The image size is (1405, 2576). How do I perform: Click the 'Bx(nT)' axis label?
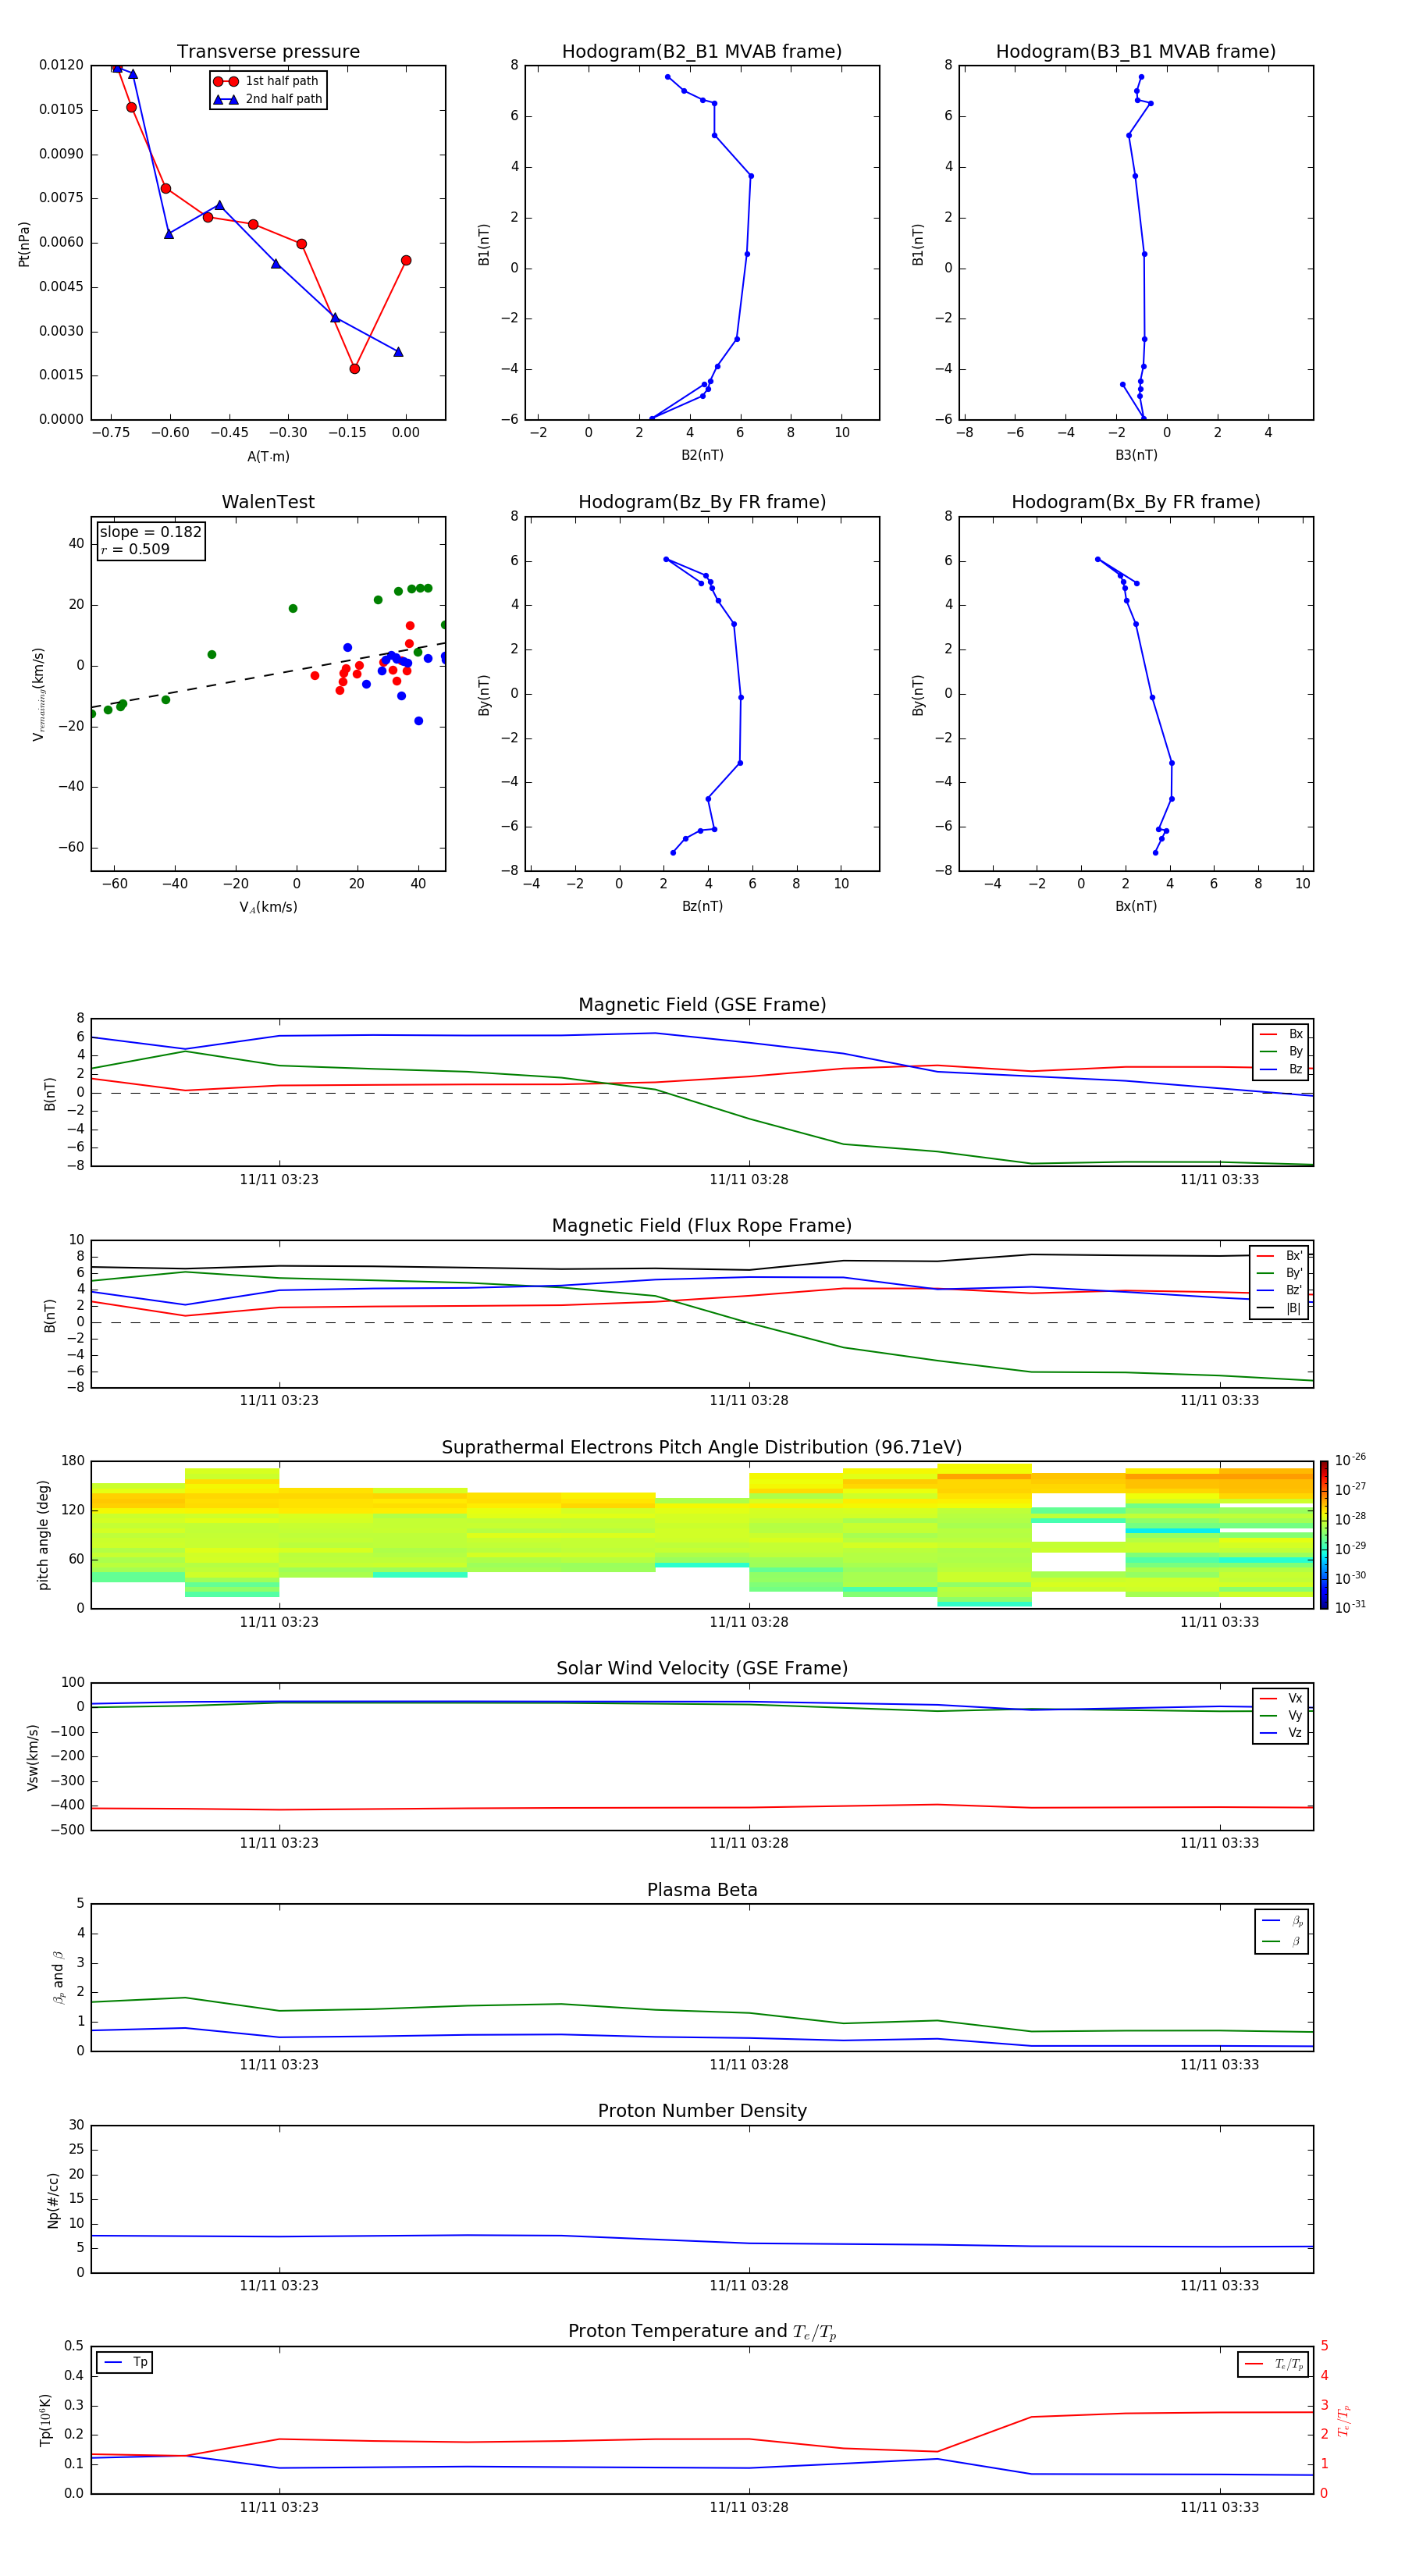click(x=1136, y=907)
